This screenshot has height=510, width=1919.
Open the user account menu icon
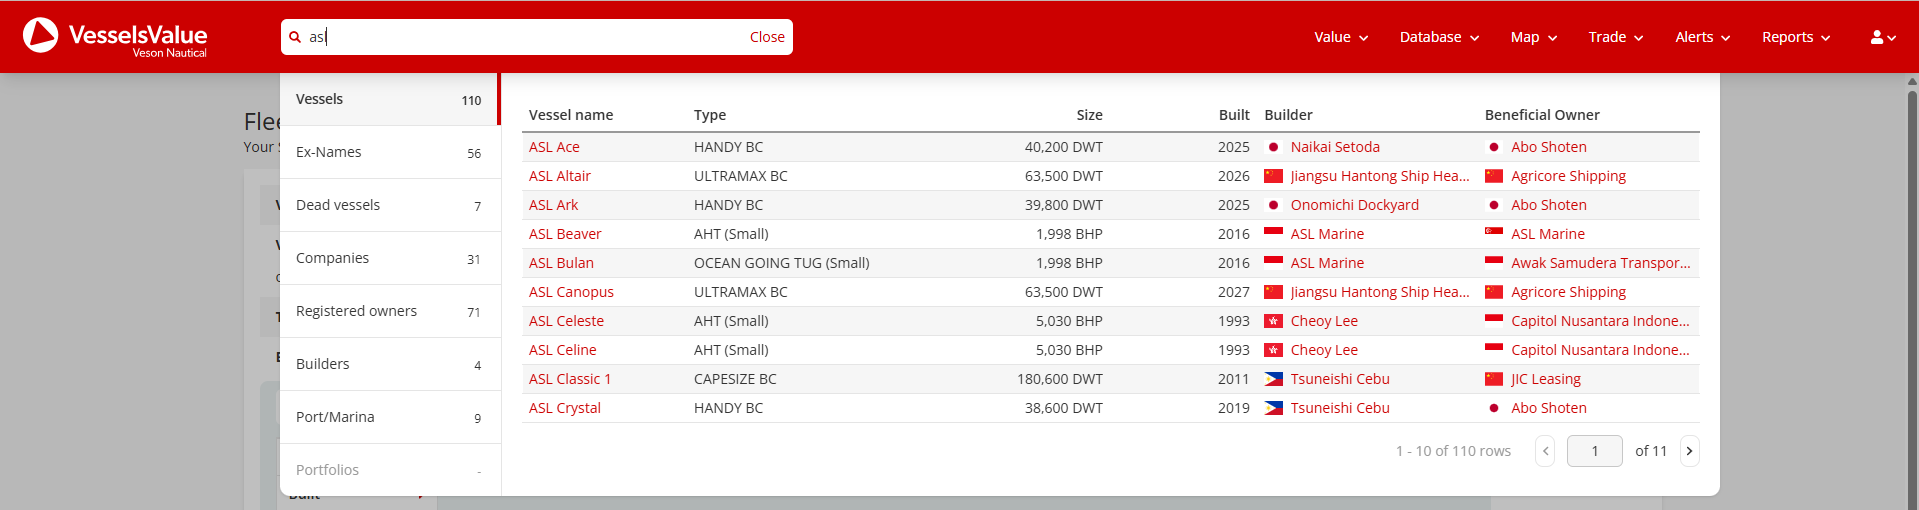[1883, 37]
